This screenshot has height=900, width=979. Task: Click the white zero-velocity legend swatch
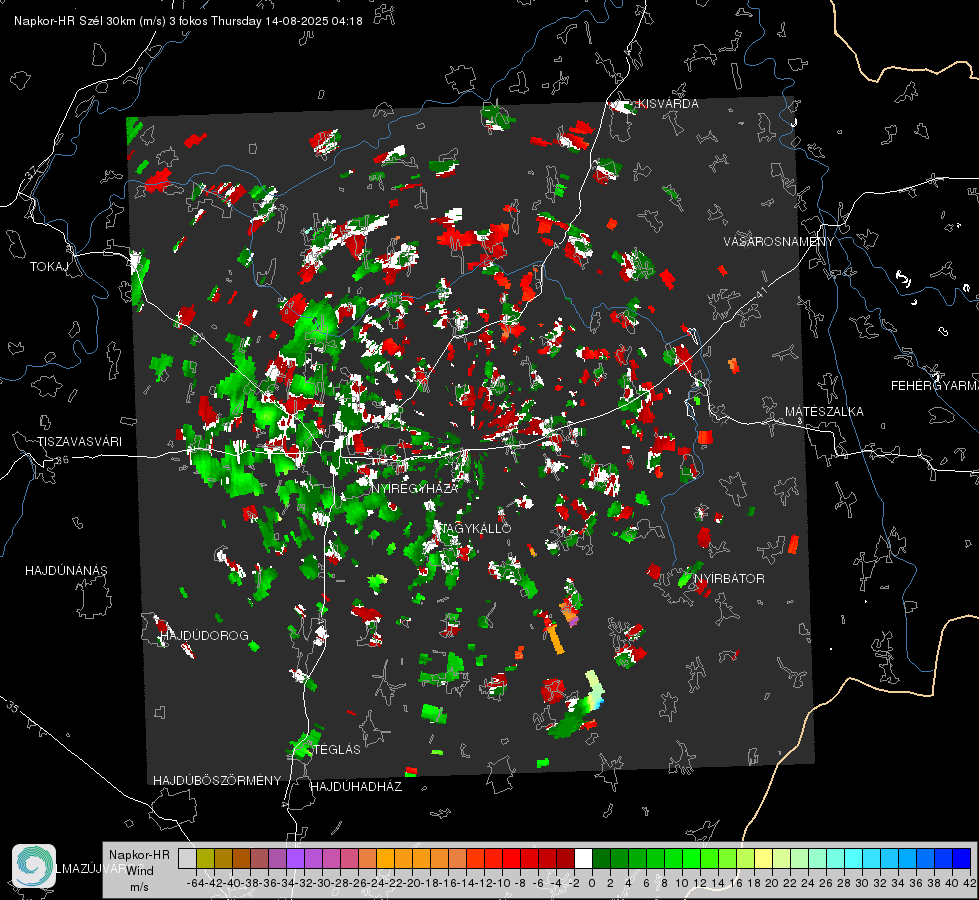pyautogui.click(x=583, y=858)
